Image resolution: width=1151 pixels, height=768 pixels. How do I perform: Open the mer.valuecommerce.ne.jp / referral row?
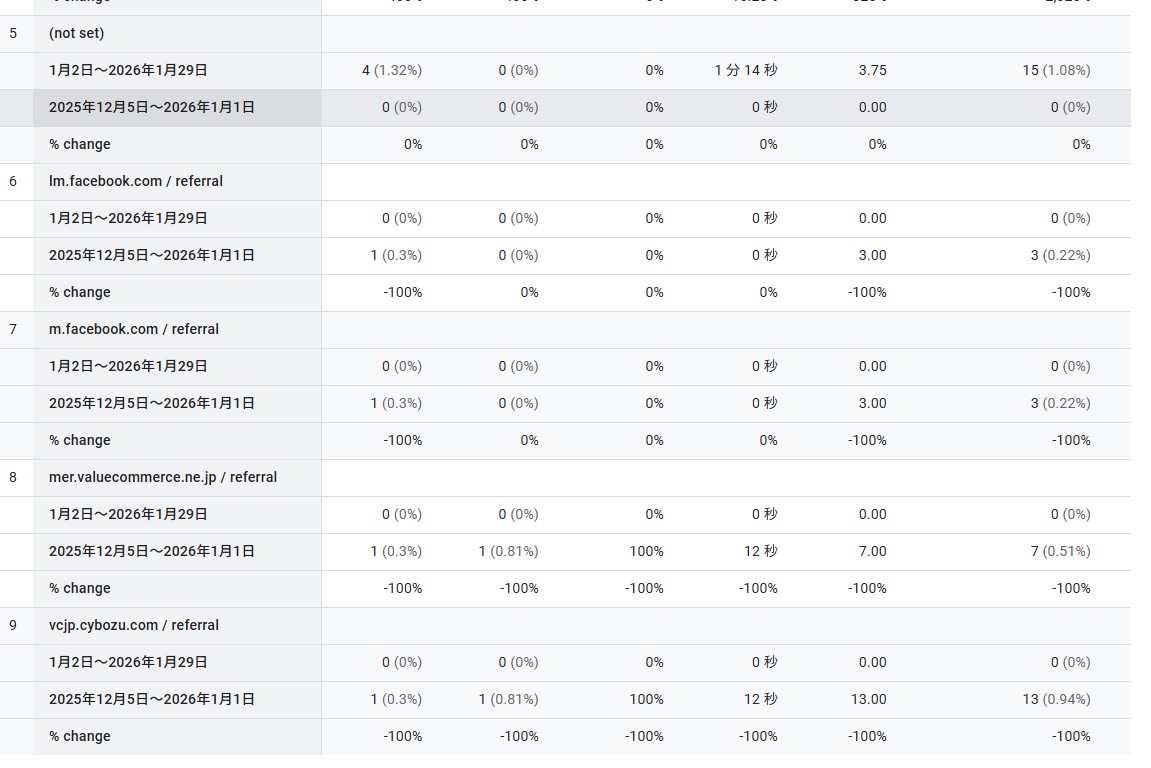[x=163, y=477]
